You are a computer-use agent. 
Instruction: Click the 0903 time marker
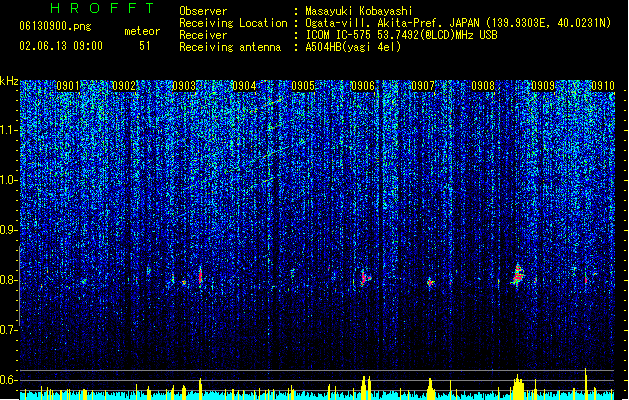coord(184,86)
